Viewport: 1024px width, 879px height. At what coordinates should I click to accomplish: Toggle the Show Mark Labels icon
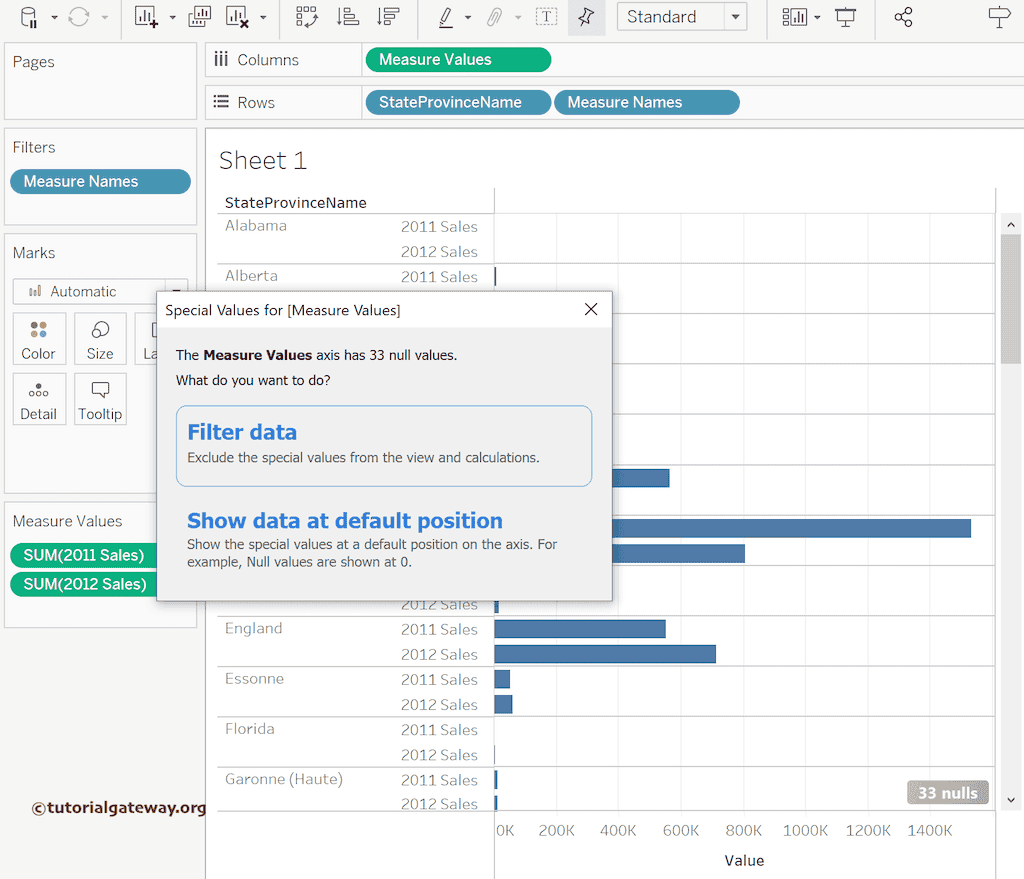point(546,17)
